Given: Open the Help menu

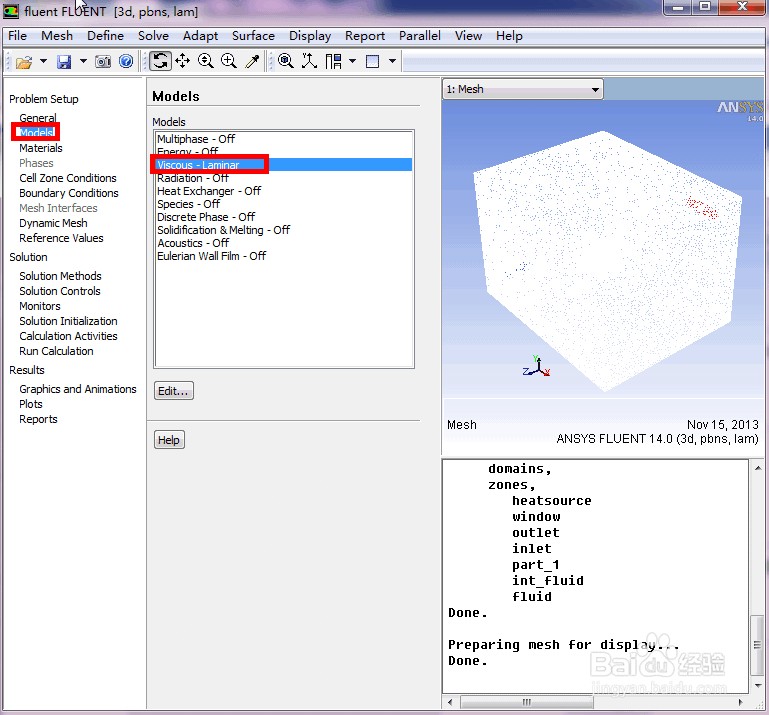Looking at the screenshot, I should tap(509, 36).
